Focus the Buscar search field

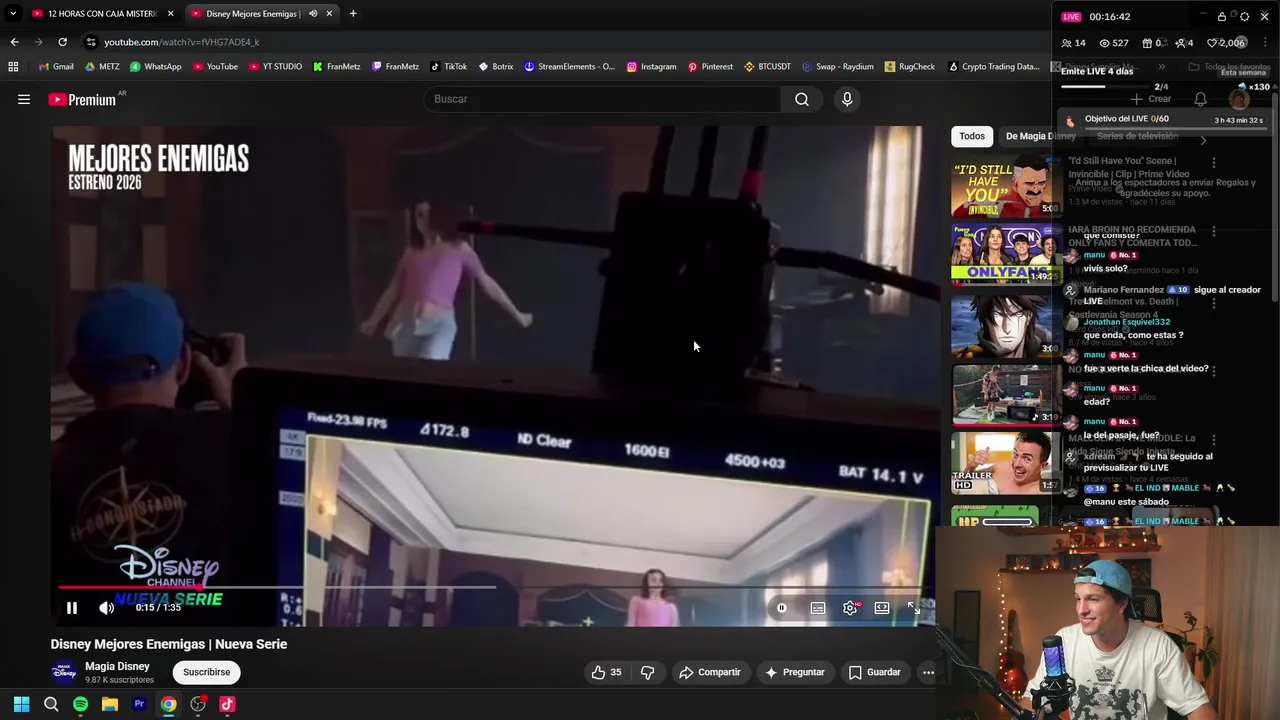click(603, 99)
